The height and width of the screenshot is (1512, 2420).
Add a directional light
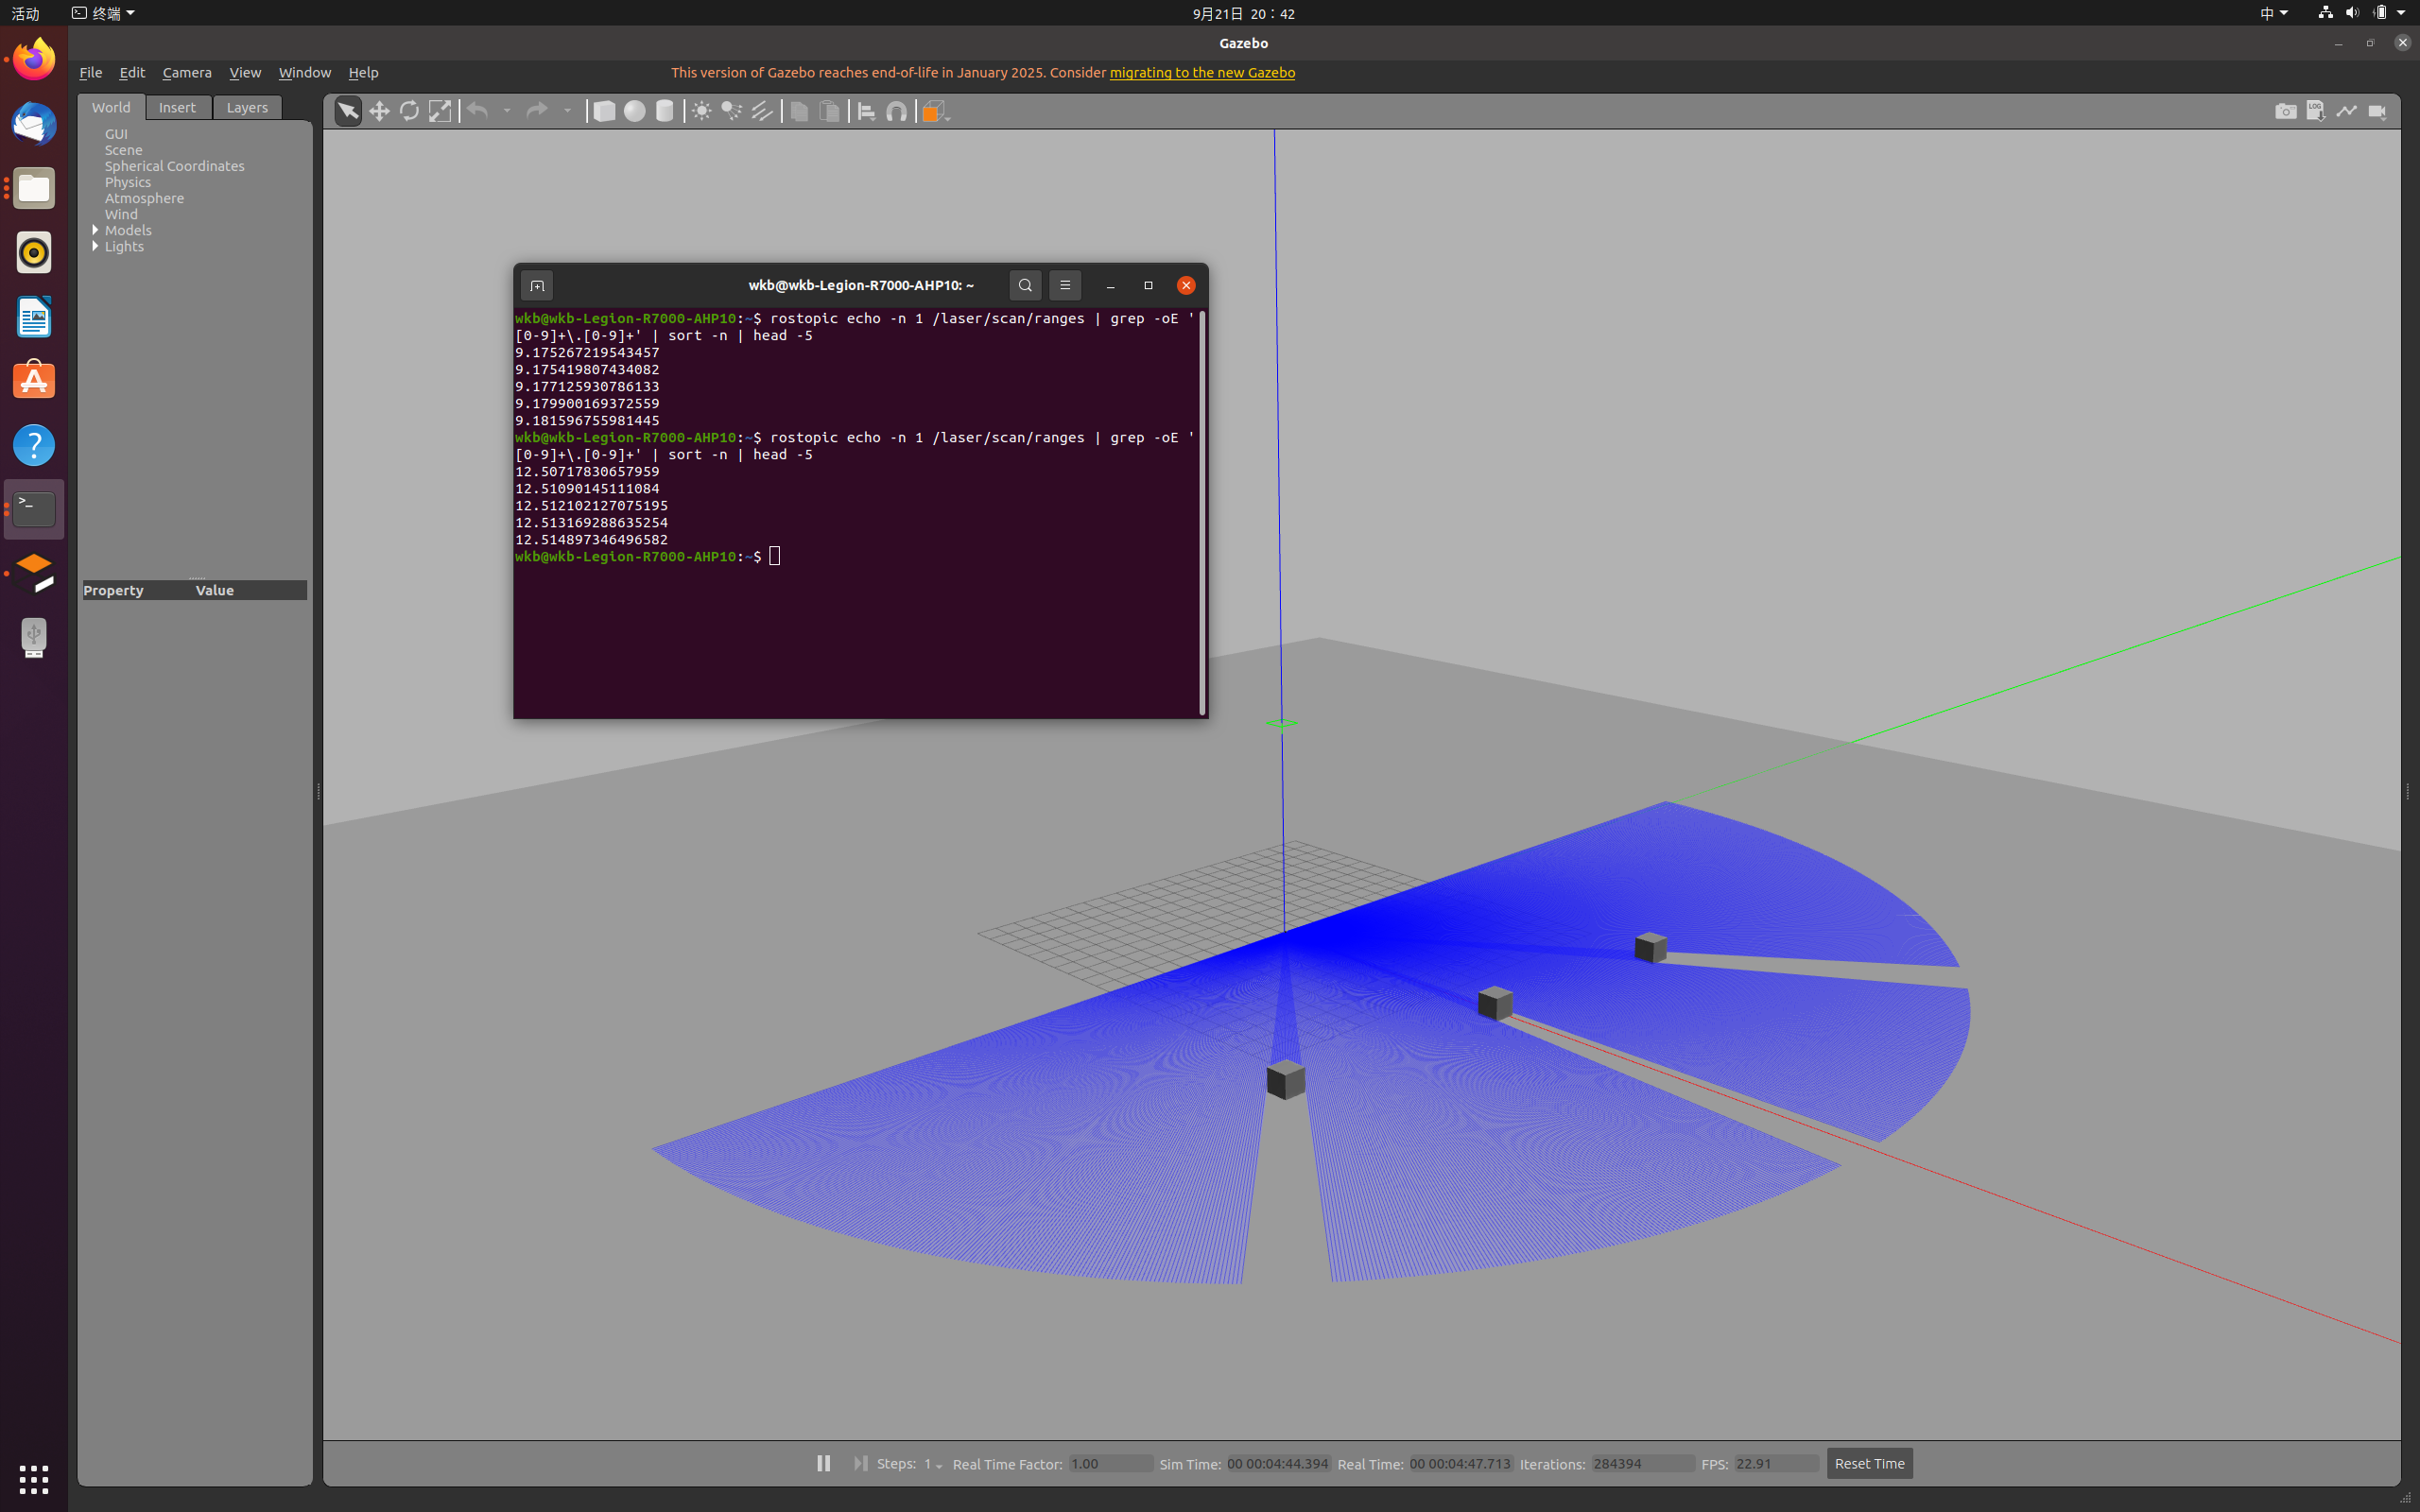762,111
